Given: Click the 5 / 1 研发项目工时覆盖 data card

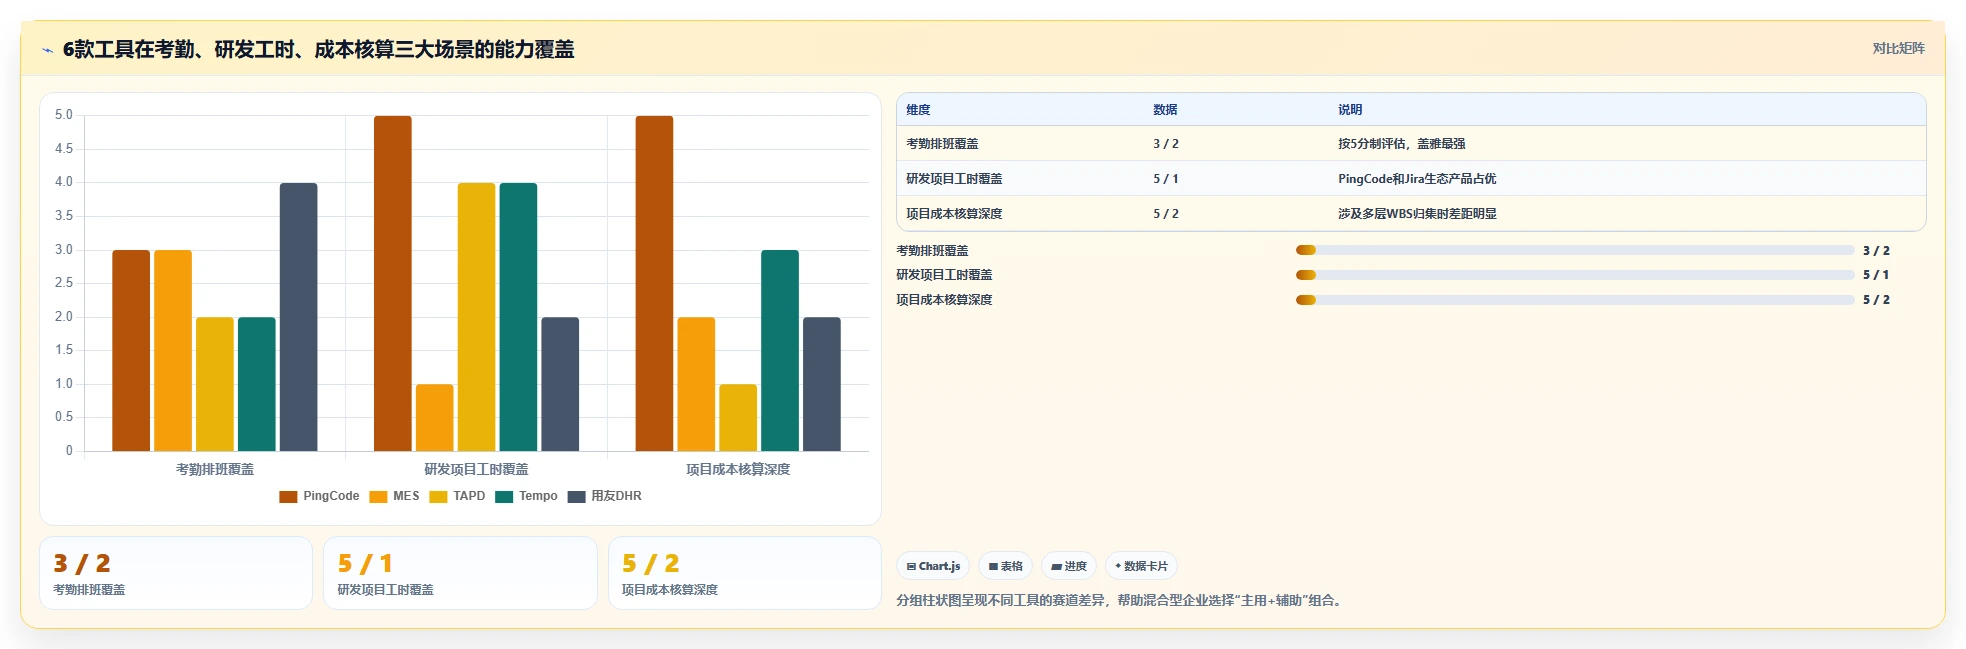Looking at the screenshot, I should [x=460, y=573].
